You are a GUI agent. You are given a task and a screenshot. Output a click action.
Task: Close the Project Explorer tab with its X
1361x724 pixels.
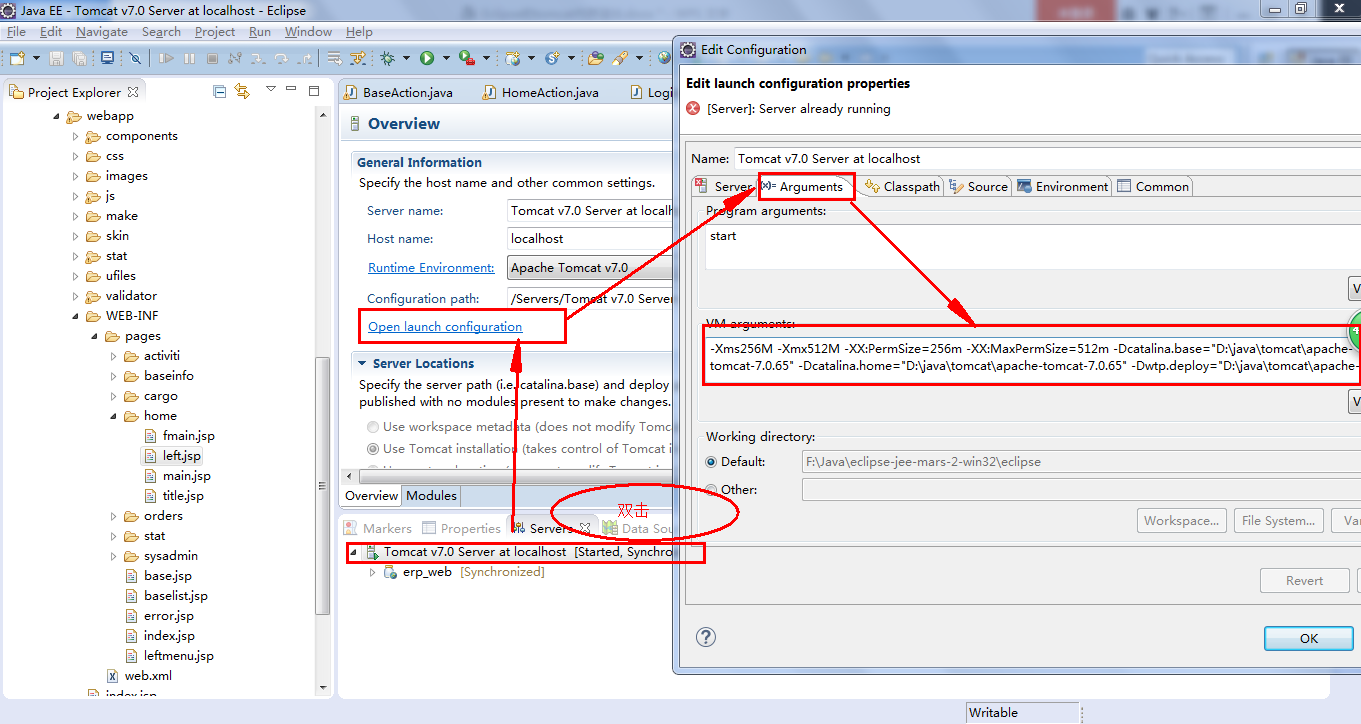click(133, 92)
